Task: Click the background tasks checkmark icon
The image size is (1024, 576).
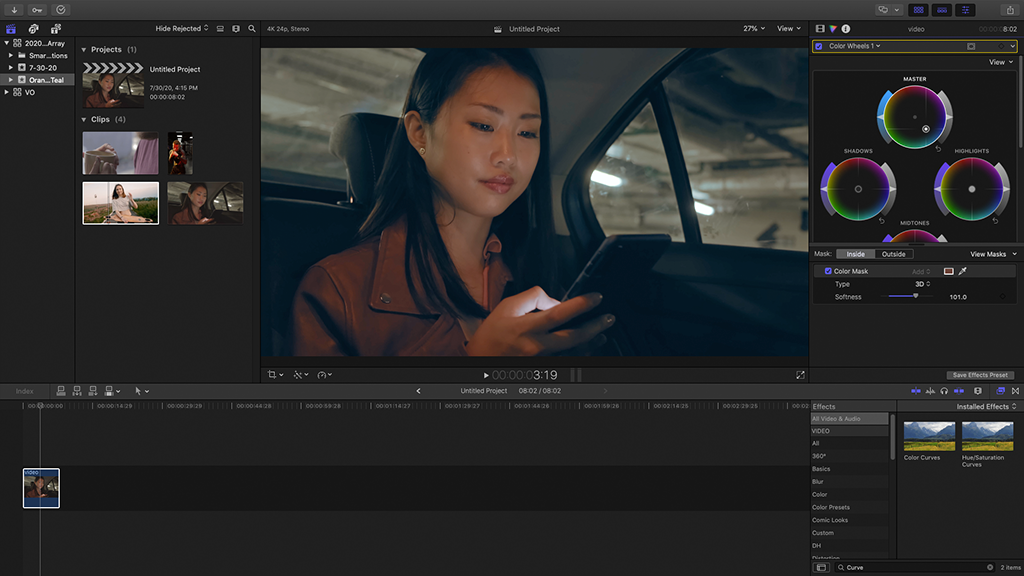Action: [x=61, y=9]
